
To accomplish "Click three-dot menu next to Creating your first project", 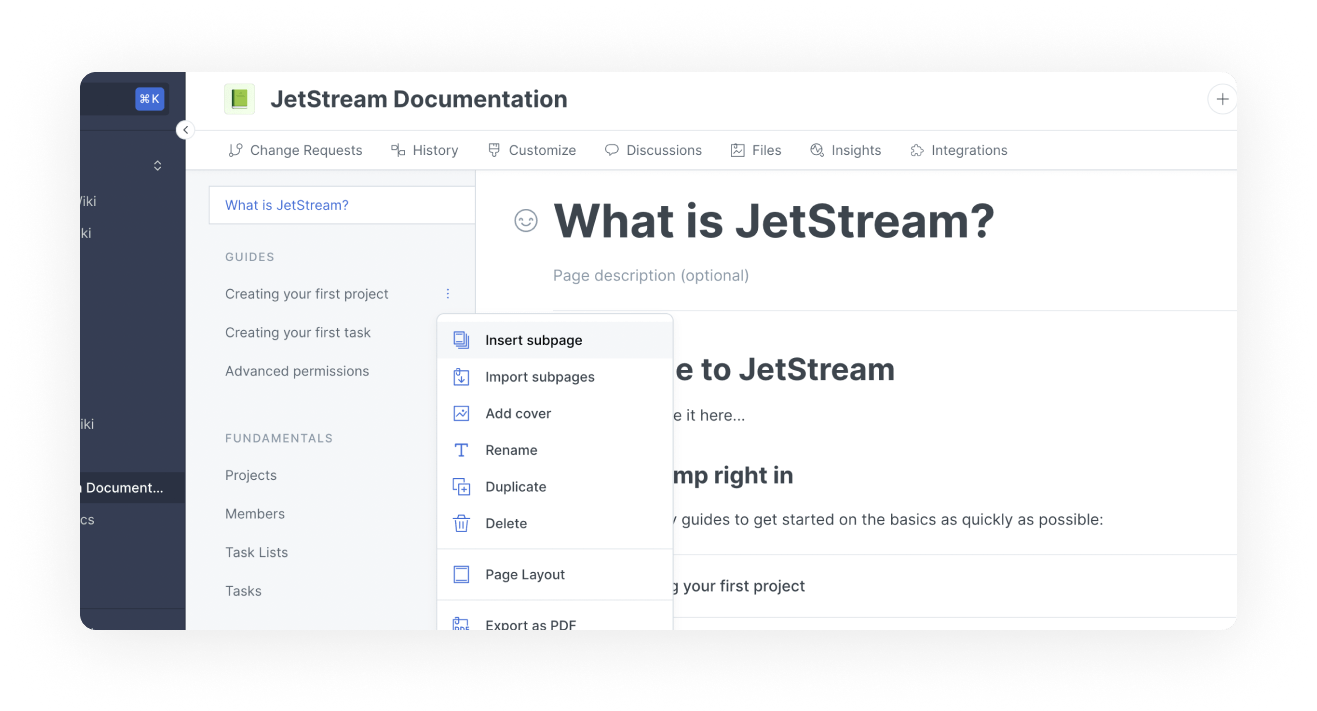I will (x=448, y=294).
